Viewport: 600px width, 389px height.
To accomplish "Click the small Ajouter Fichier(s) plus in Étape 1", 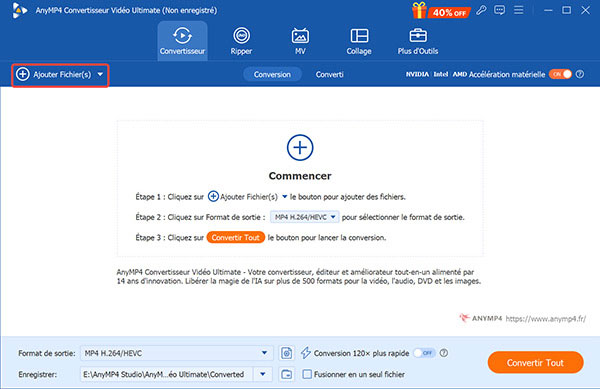I will [x=213, y=197].
